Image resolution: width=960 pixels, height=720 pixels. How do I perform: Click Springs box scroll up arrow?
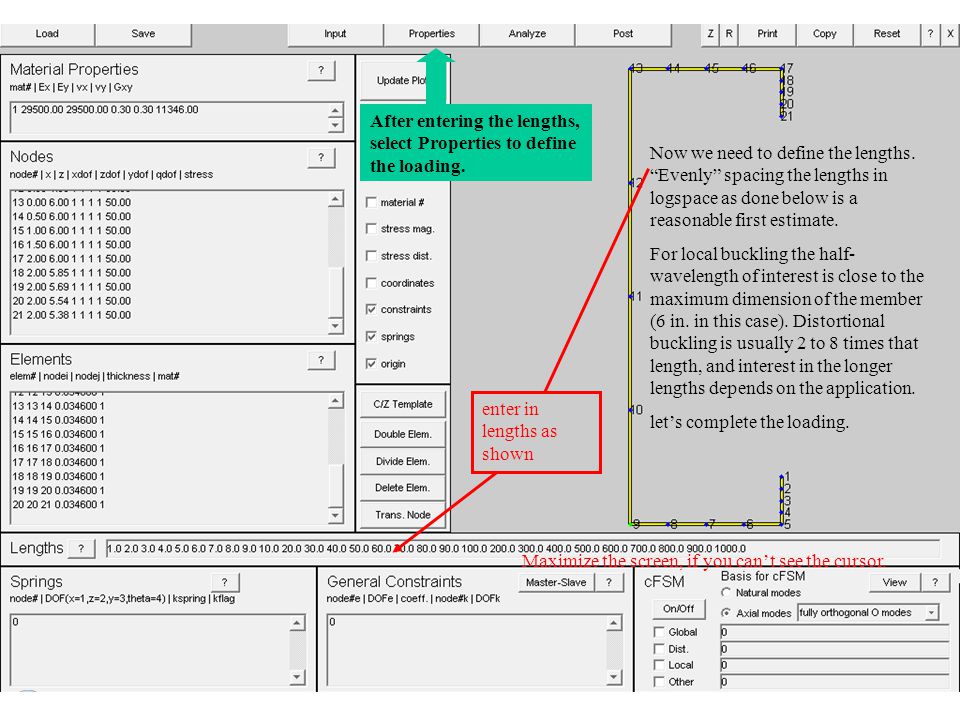pyautogui.click(x=297, y=623)
